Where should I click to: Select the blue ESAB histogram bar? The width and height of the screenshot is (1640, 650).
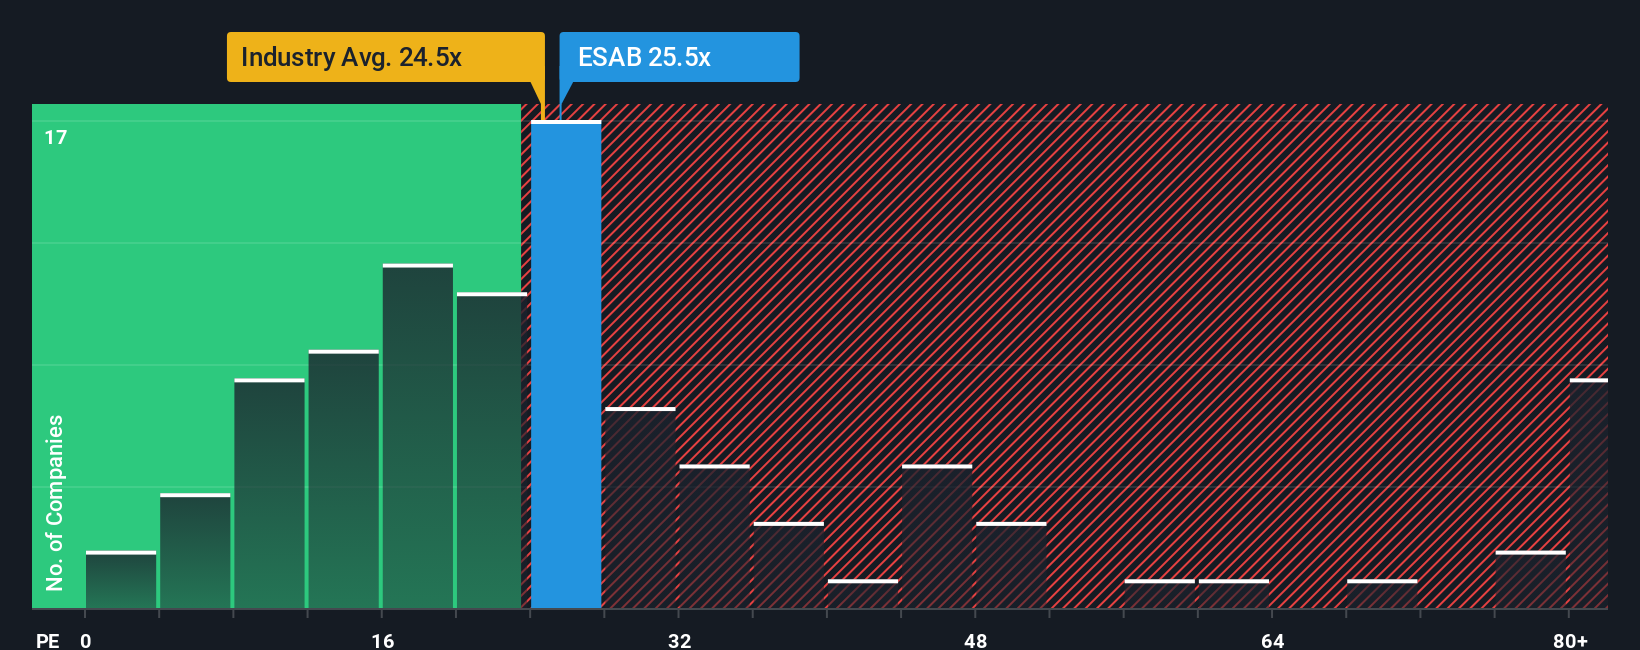(x=566, y=365)
